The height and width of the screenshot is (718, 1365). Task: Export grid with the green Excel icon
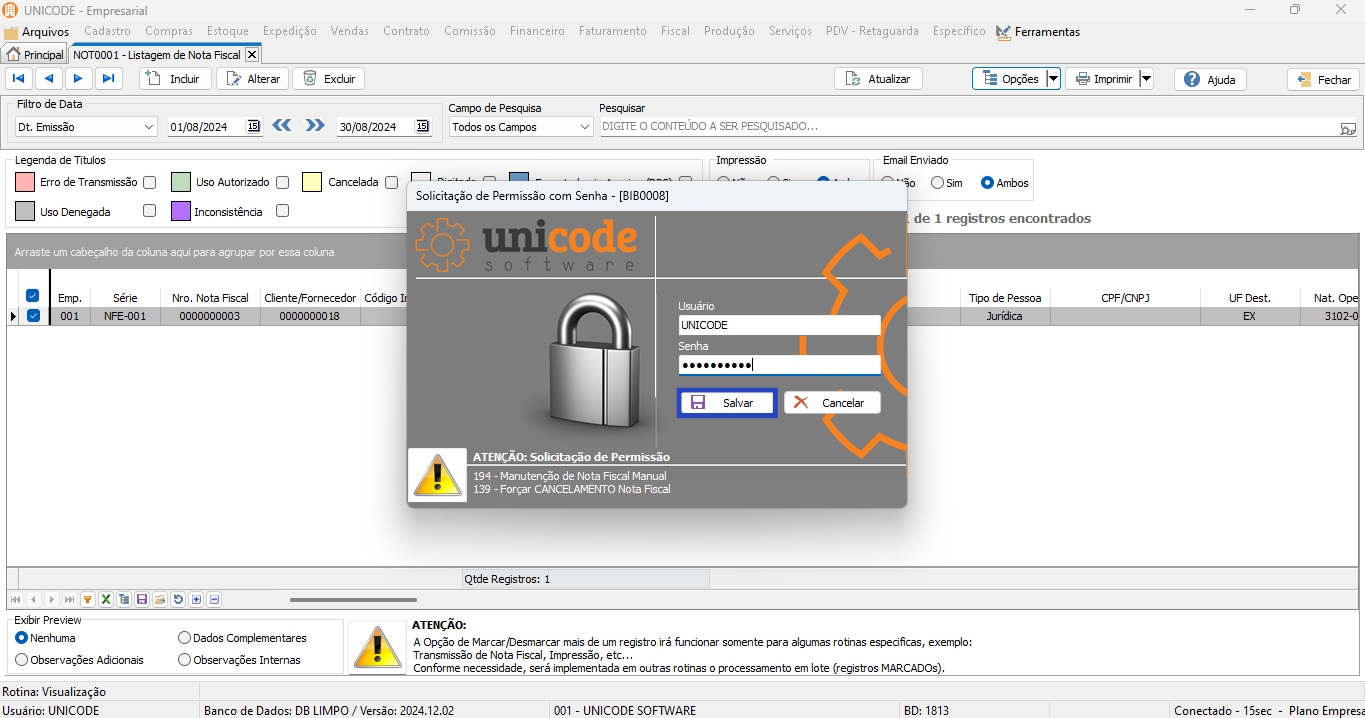coord(106,600)
